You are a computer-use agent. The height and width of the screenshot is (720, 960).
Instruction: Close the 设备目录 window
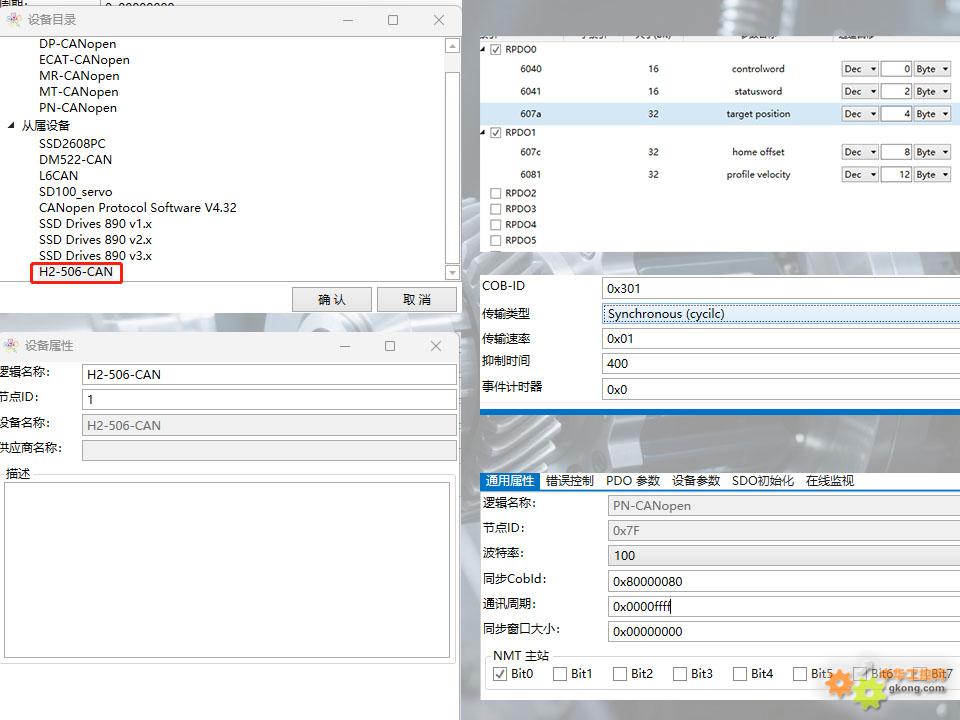click(439, 20)
